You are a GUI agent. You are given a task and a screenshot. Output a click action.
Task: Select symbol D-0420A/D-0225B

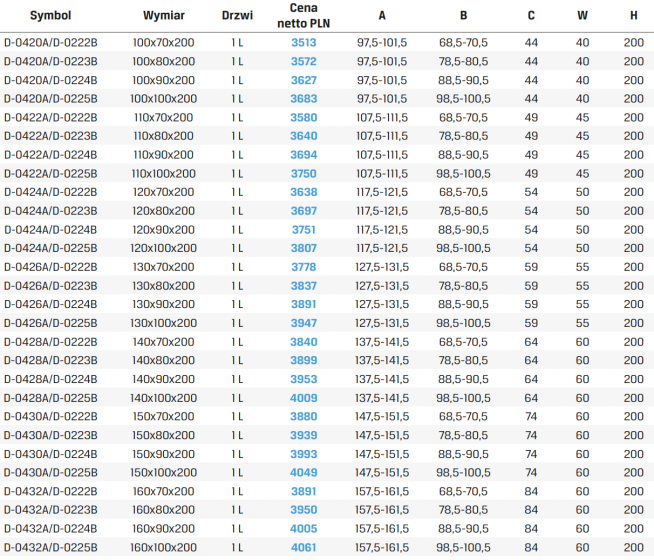pyautogui.click(x=50, y=99)
